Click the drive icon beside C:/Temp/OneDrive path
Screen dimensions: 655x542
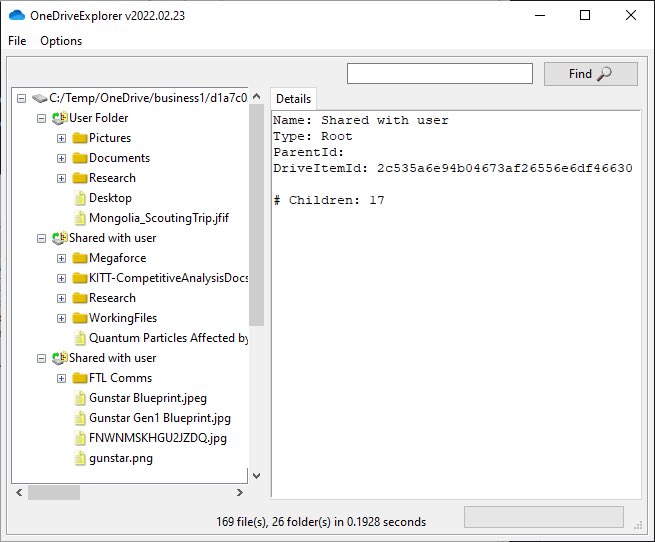(x=39, y=98)
